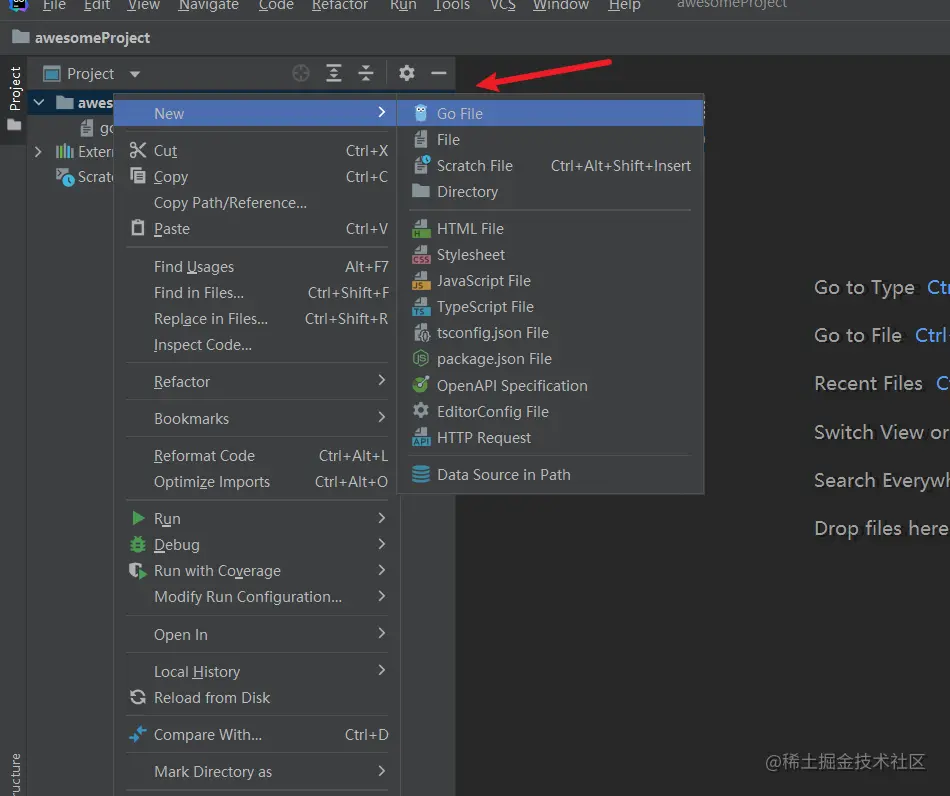Viewport: 950px width, 796px height.
Task: Open the Refactor menu in menu bar
Action: tap(339, 5)
